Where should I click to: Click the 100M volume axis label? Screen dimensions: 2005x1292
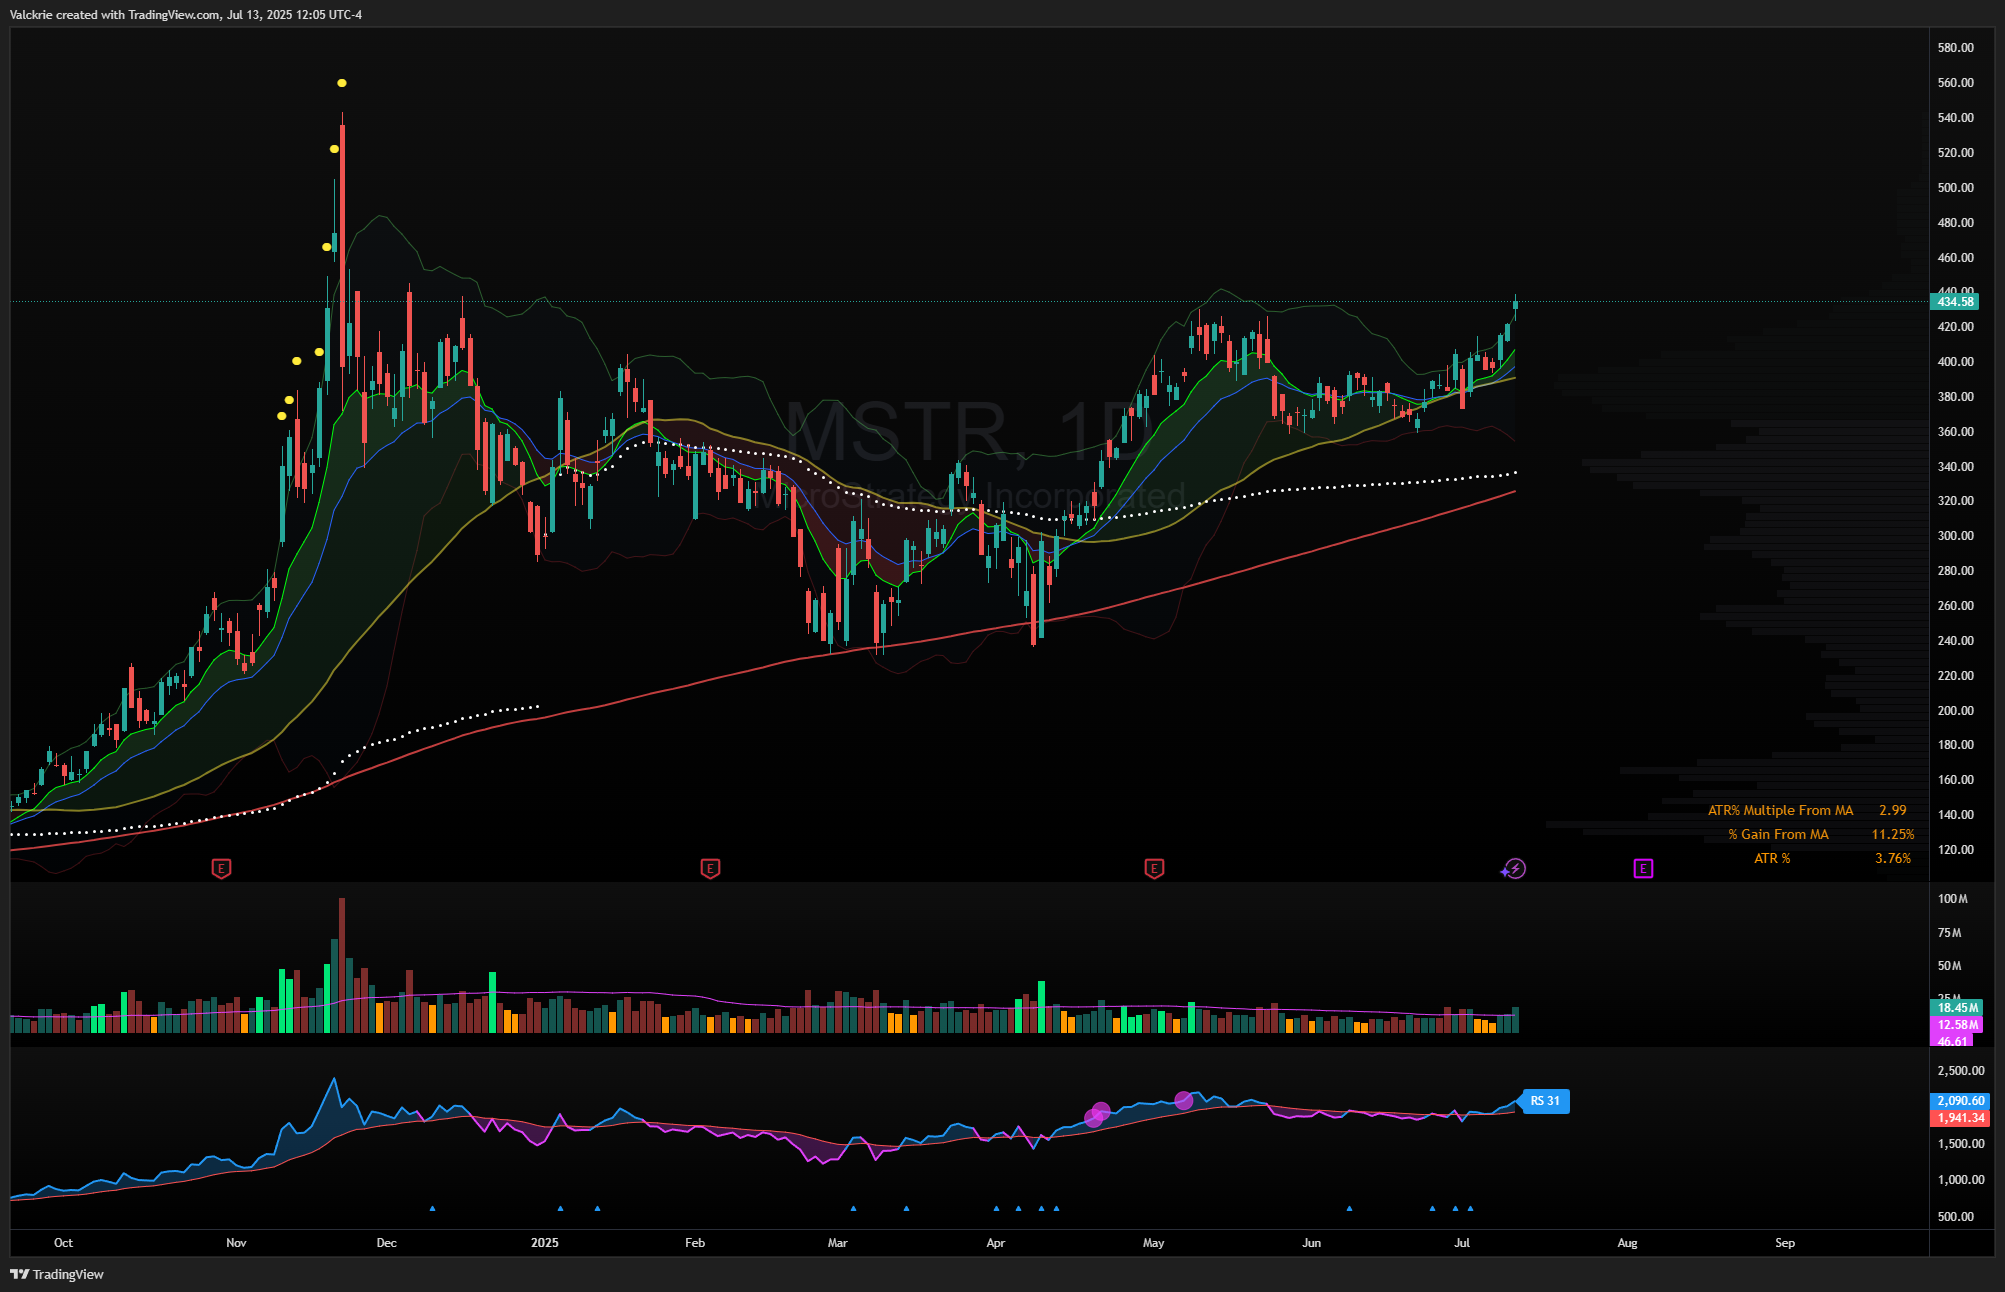1952,898
